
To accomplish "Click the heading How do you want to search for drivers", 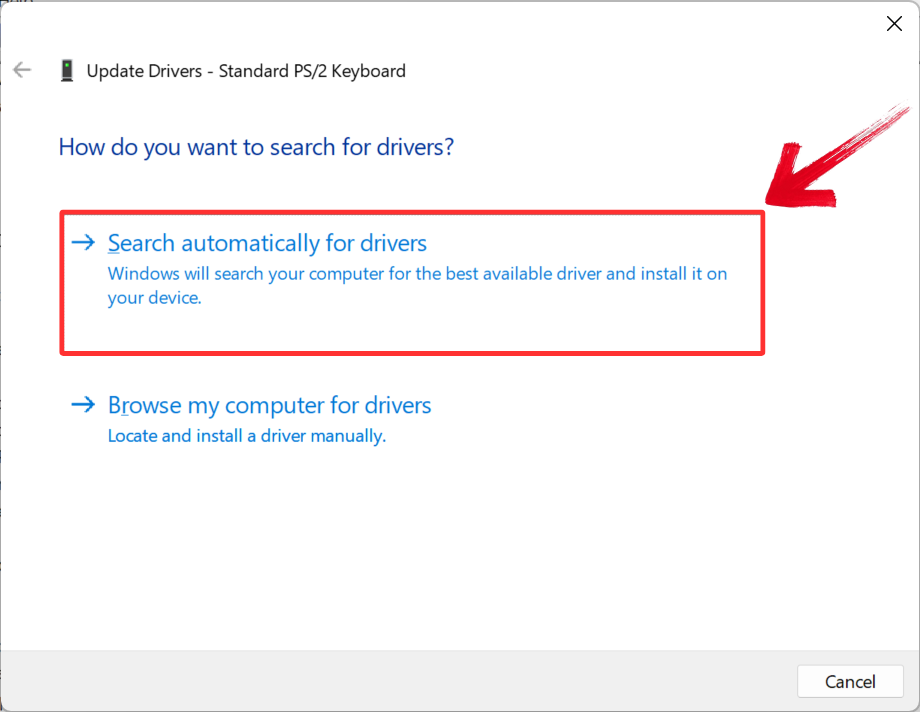I will click(256, 147).
